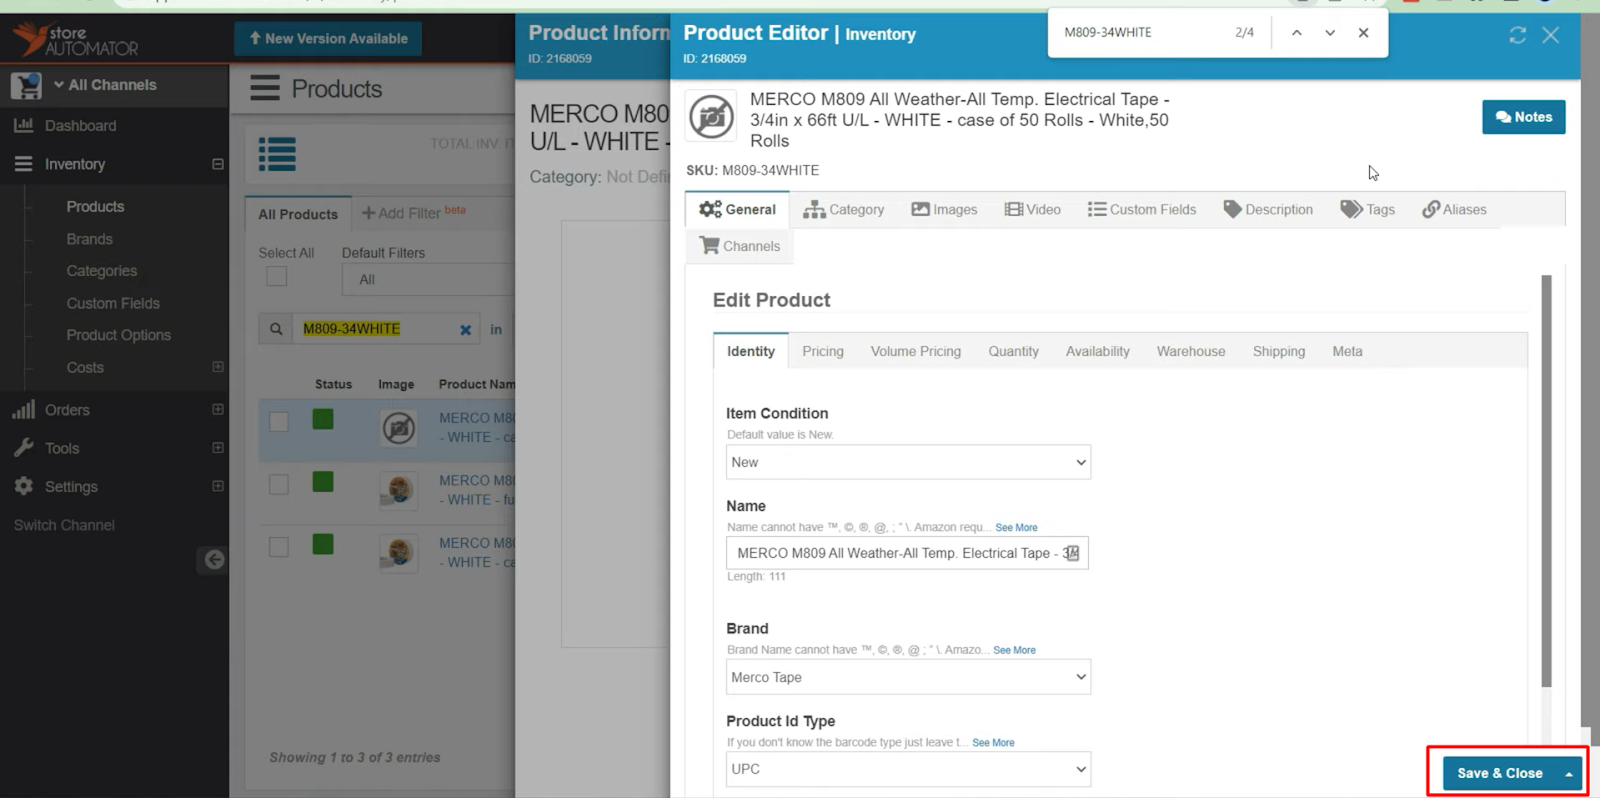Image resolution: width=1600 pixels, height=798 pixels.
Task: Open the Notes button
Action: pyautogui.click(x=1523, y=117)
